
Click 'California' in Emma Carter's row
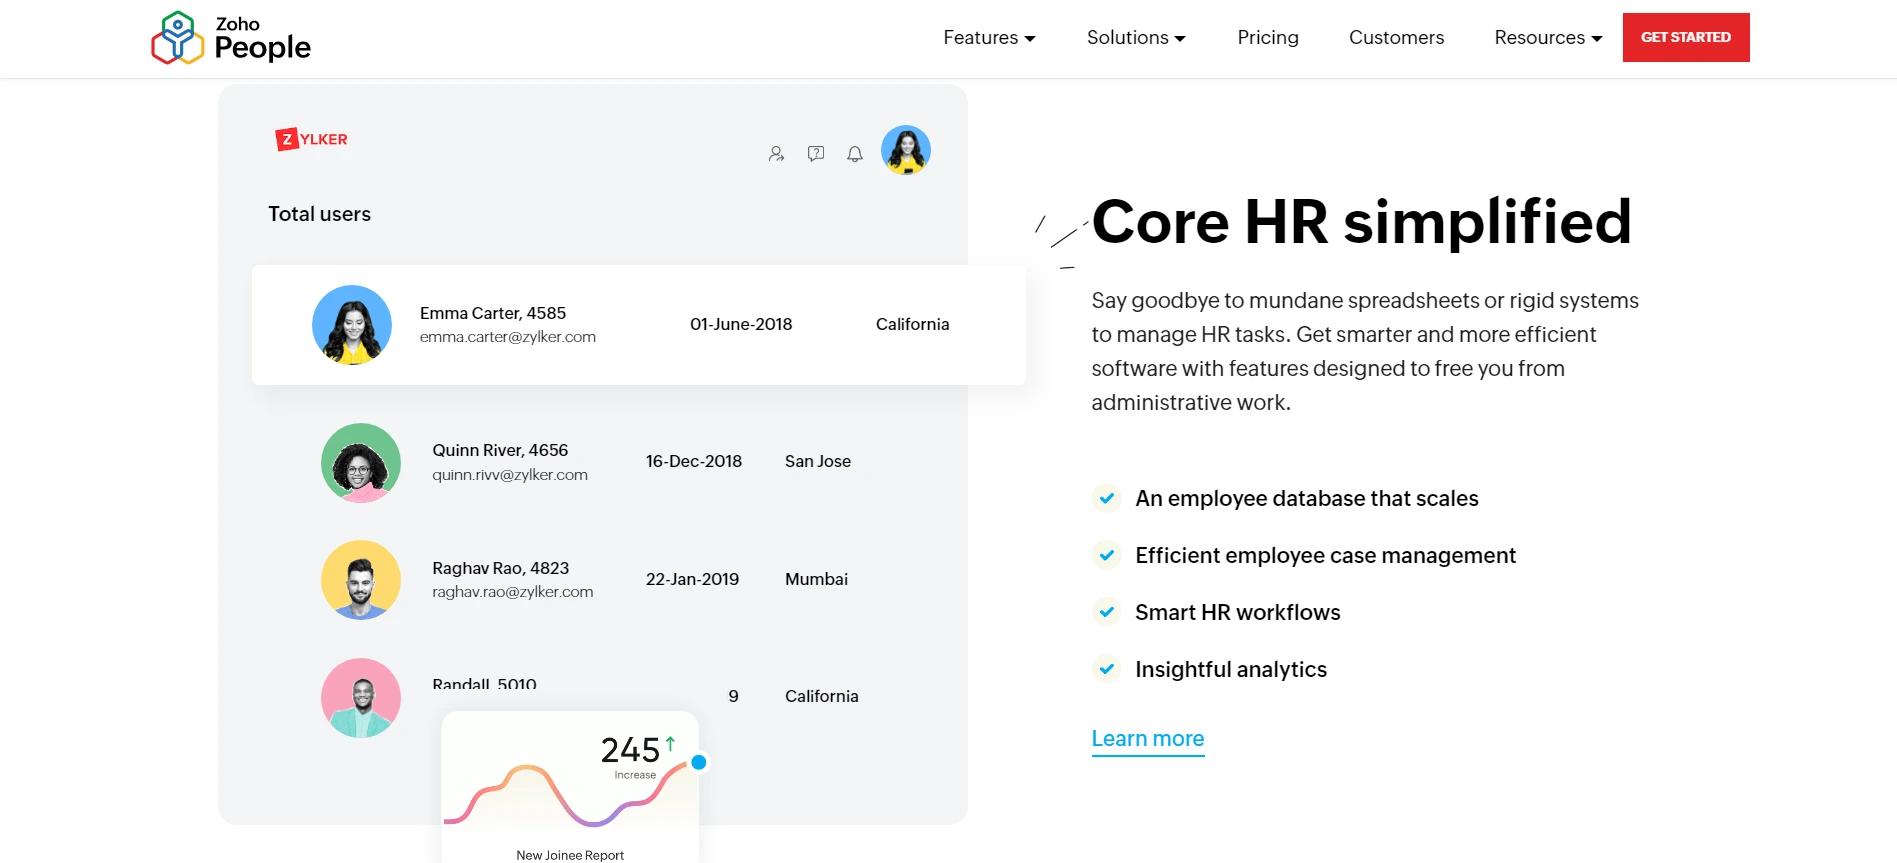coord(913,324)
